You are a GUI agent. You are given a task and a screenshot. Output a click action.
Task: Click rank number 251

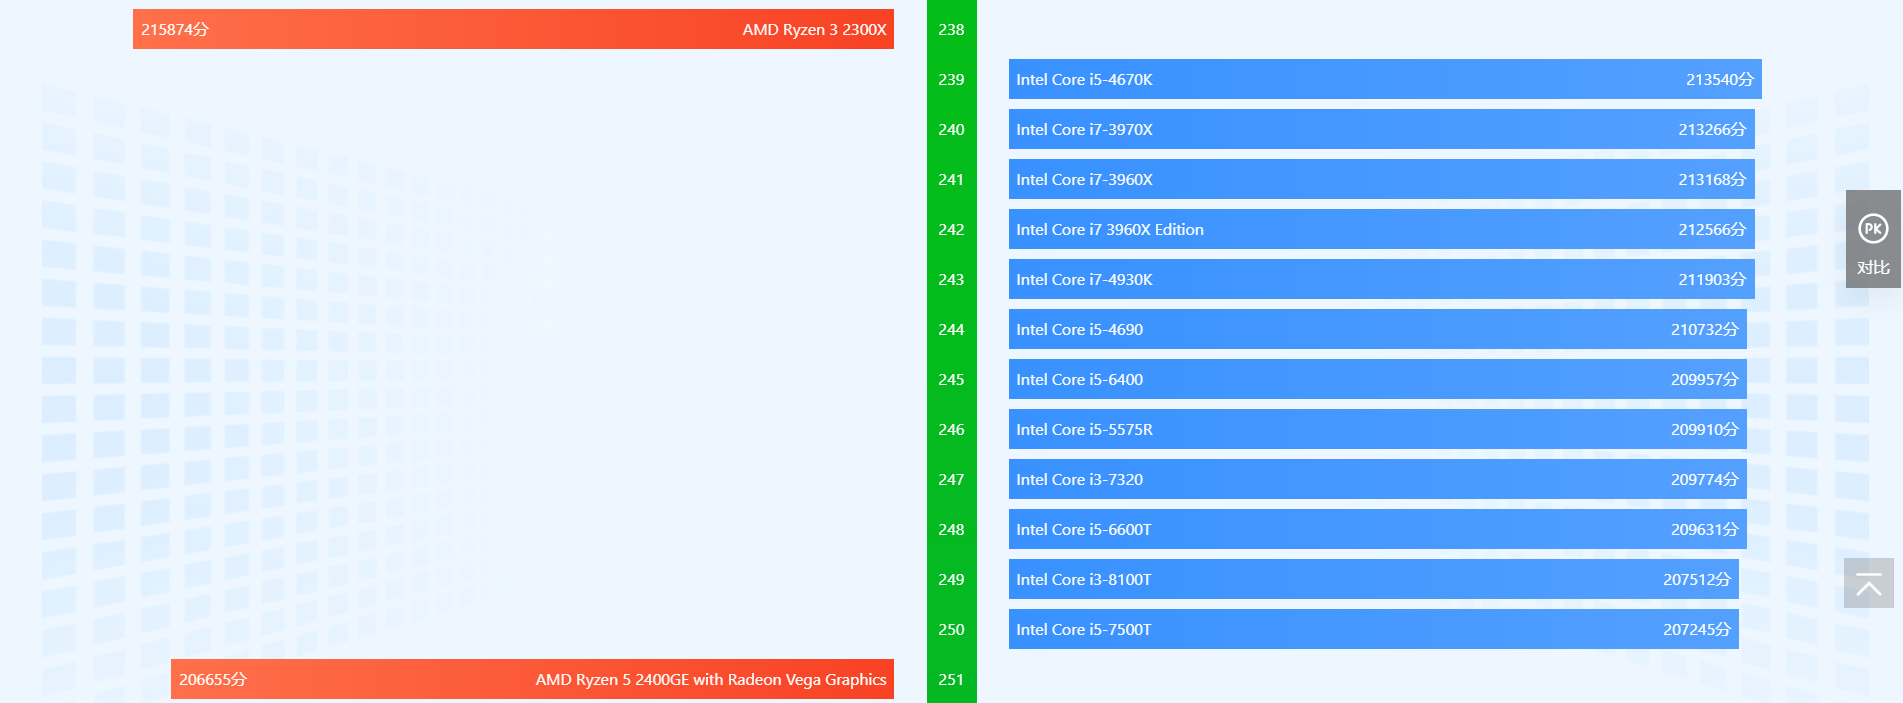[951, 679]
